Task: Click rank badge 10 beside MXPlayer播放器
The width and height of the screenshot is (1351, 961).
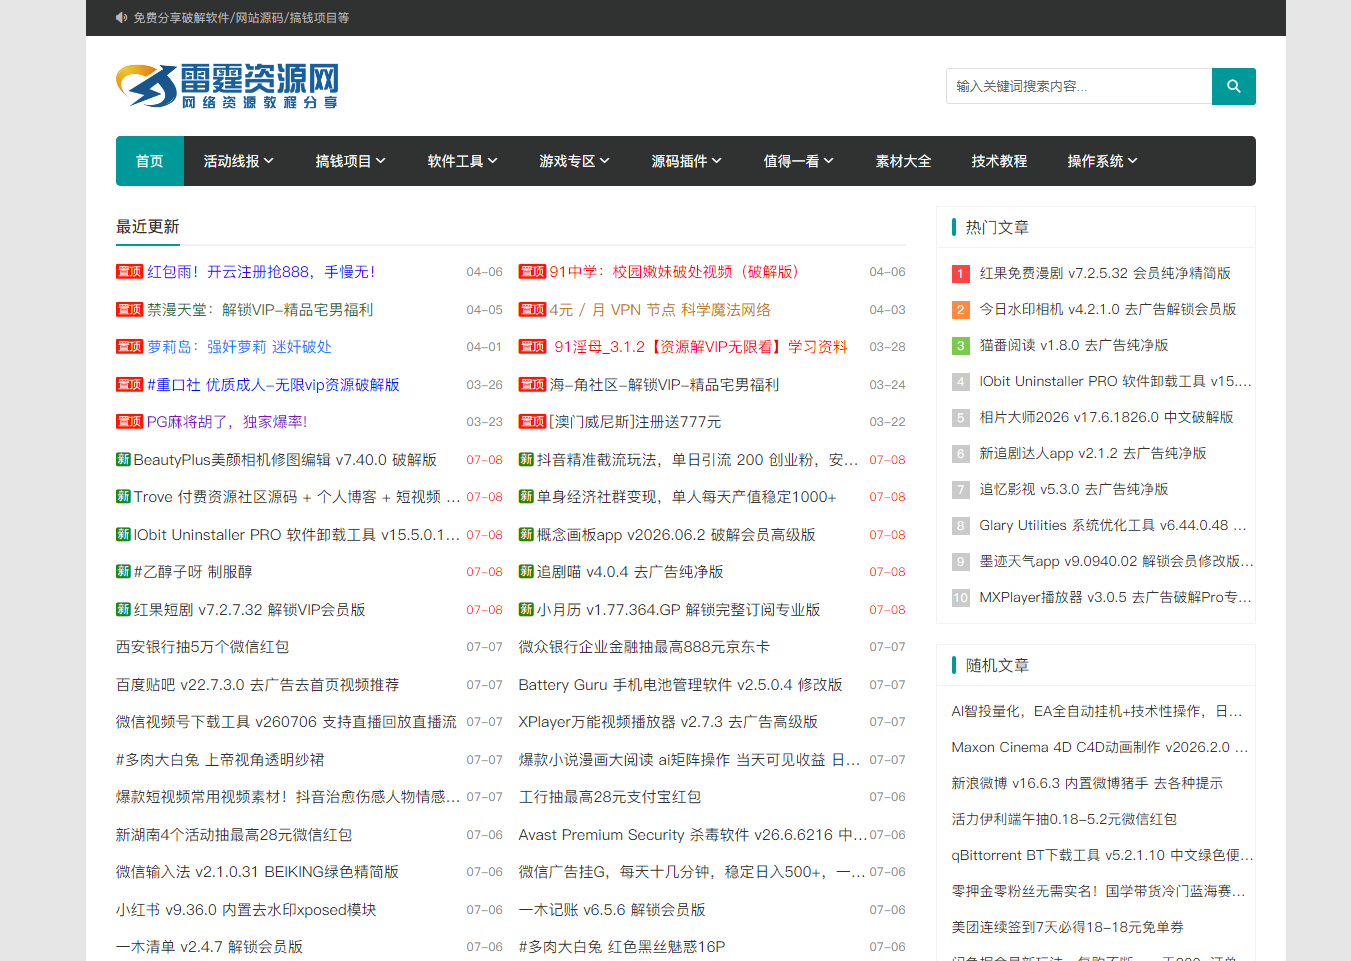Action: pos(960,598)
